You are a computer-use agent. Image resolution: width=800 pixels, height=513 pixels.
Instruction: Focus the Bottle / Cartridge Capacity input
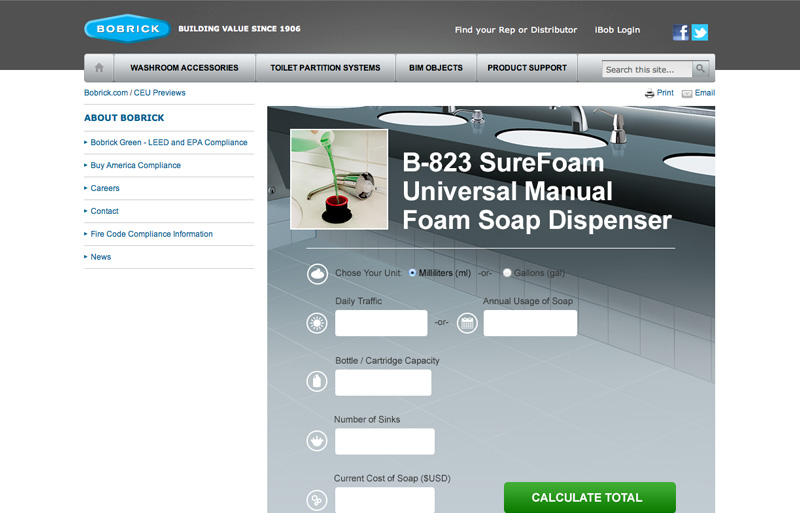coord(383,382)
